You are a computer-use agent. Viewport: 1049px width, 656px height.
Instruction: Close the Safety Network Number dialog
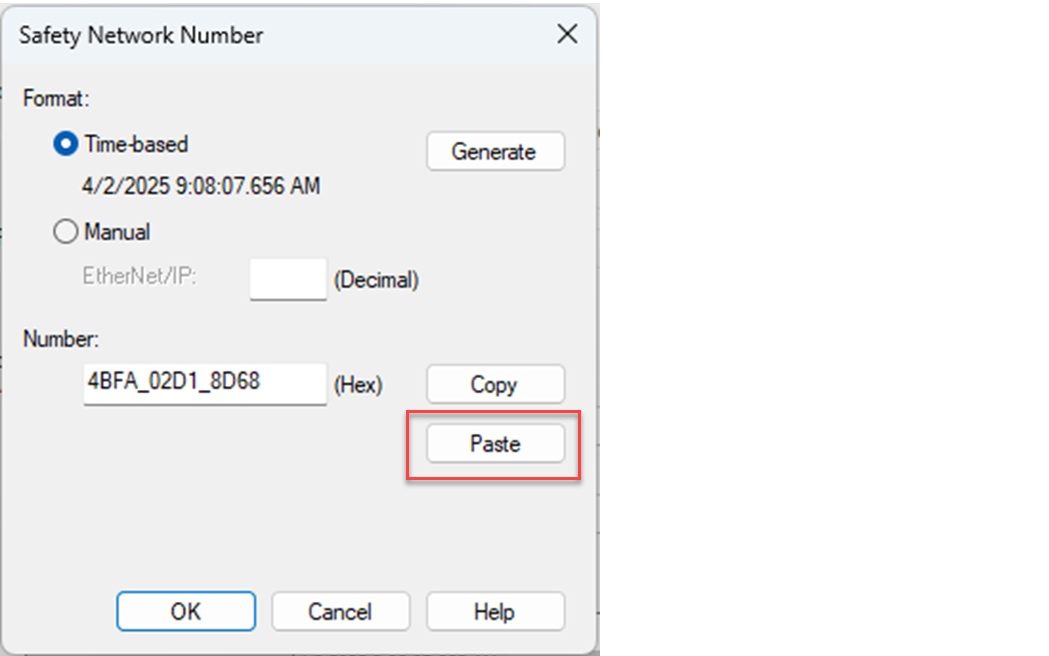pos(567,35)
